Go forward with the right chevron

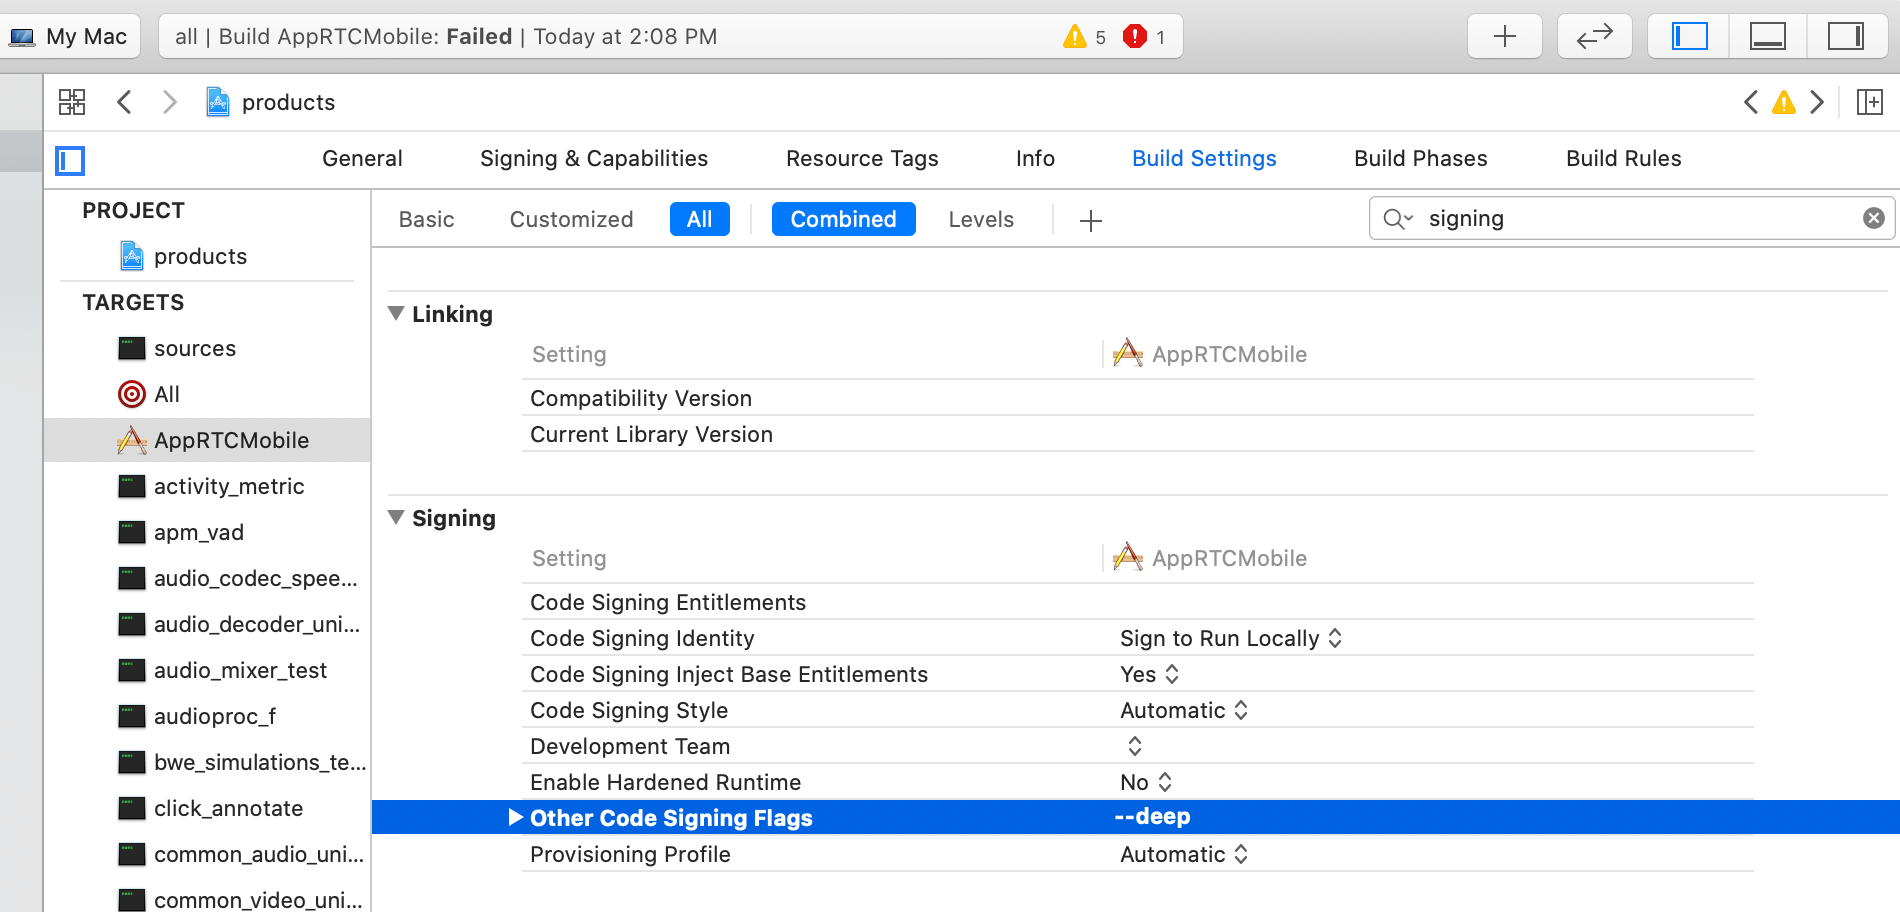(170, 102)
